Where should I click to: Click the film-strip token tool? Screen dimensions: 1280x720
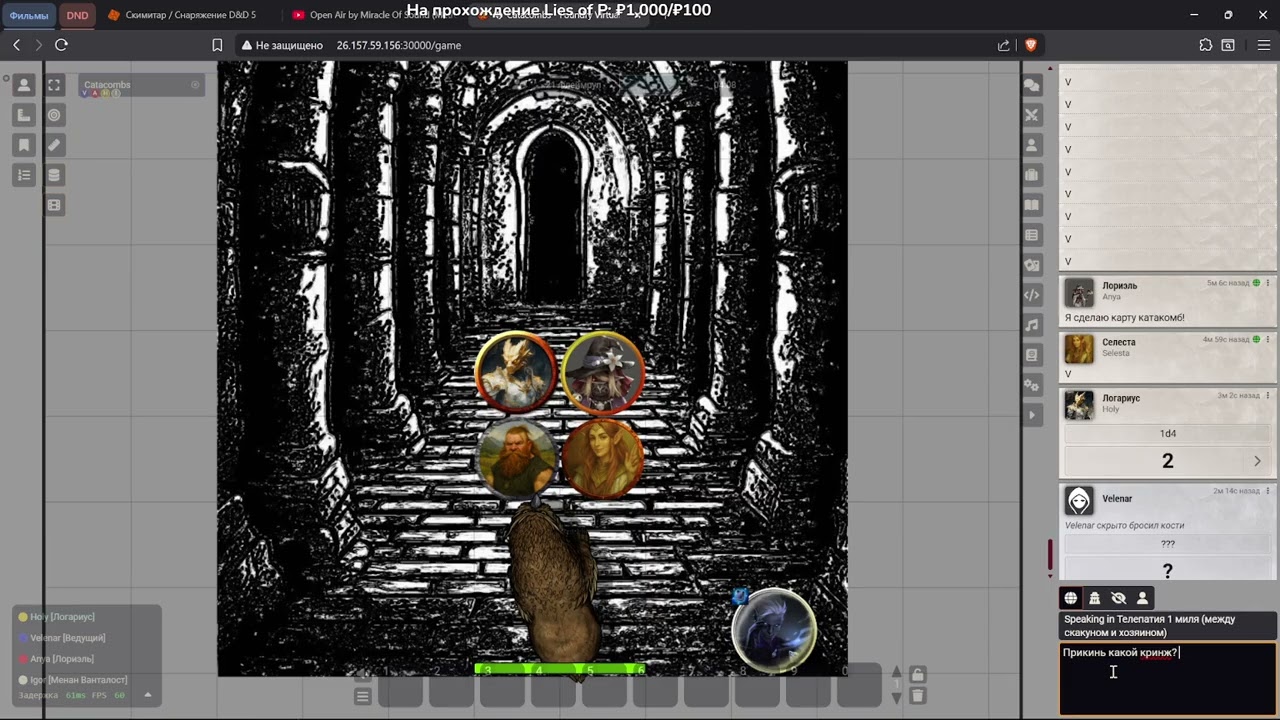tap(54, 206)
